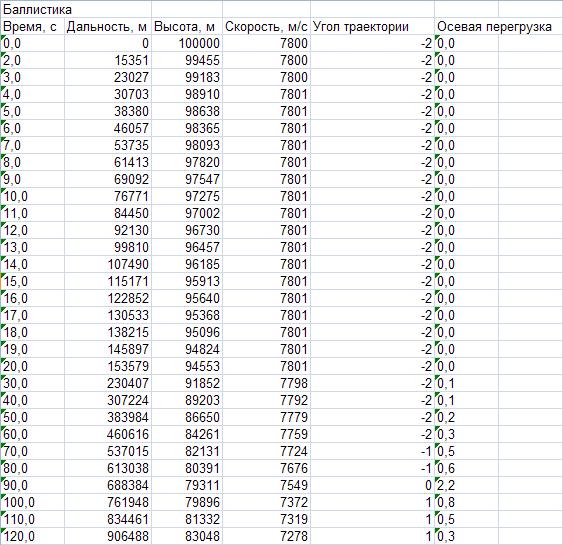Viewport: 563px width, 545px height.
Task: Select range cell '230407'
Action: (108, 383)
